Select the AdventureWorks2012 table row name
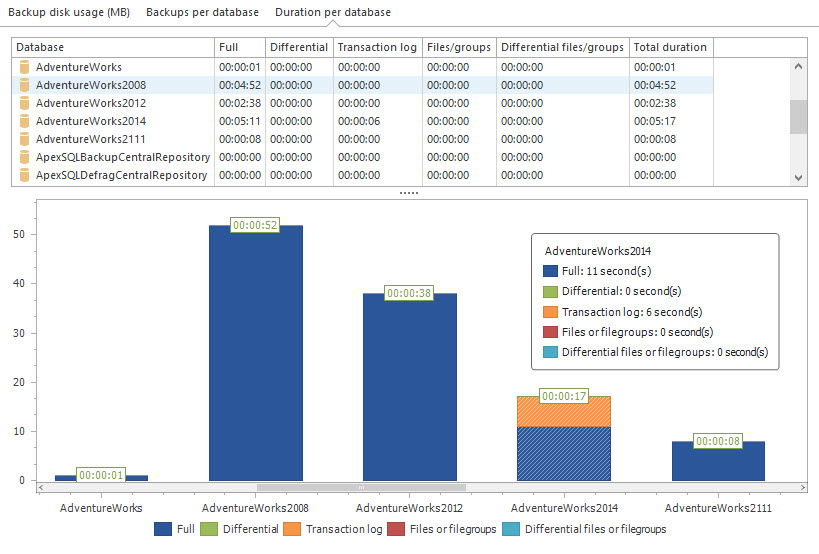 (91, 103)
